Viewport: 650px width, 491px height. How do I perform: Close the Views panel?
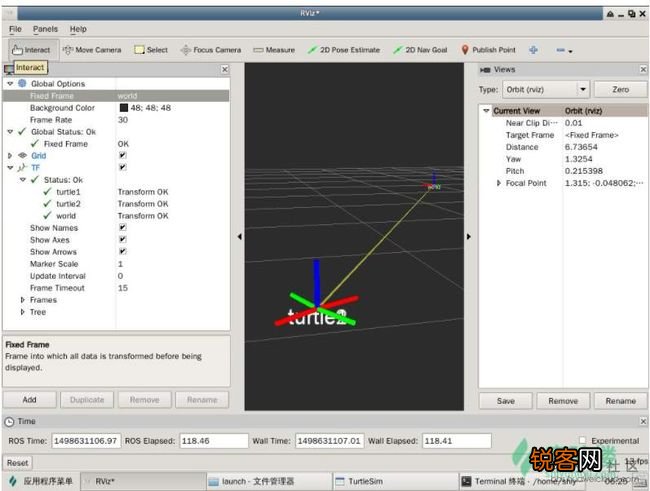643,69
